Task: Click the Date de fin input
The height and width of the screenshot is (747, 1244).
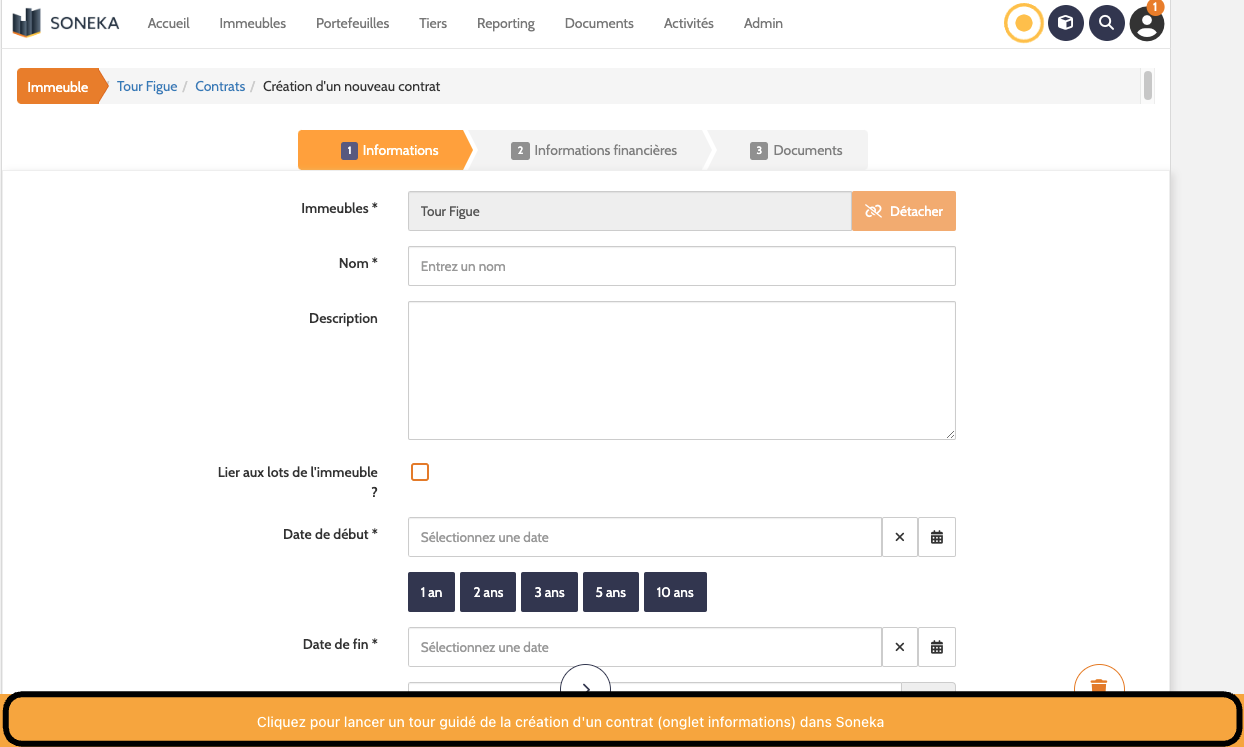Action: (x=645, y=647)
